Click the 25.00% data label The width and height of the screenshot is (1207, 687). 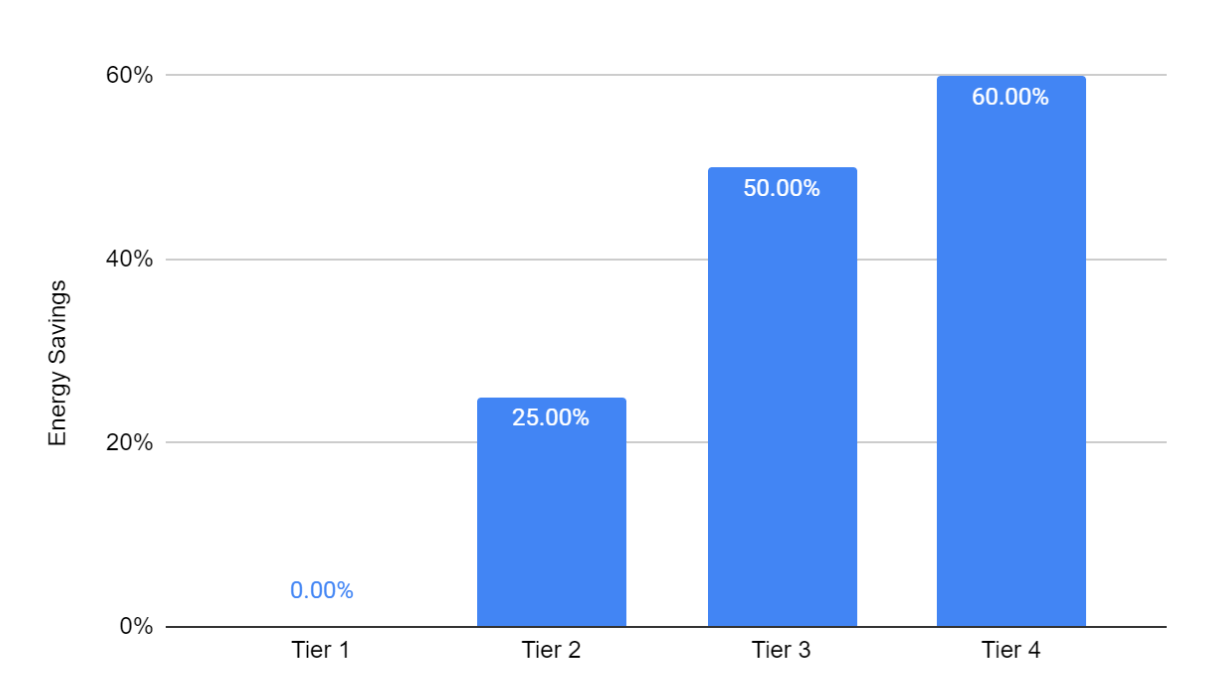551,418
